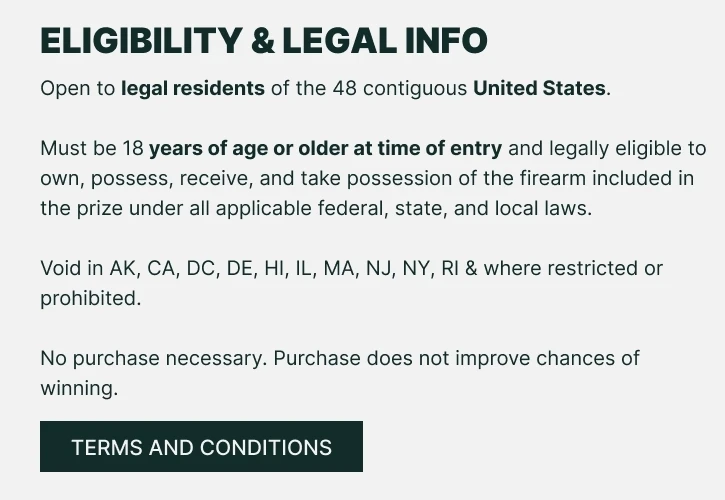Click the 'where restricted or' text

[573, 268]
